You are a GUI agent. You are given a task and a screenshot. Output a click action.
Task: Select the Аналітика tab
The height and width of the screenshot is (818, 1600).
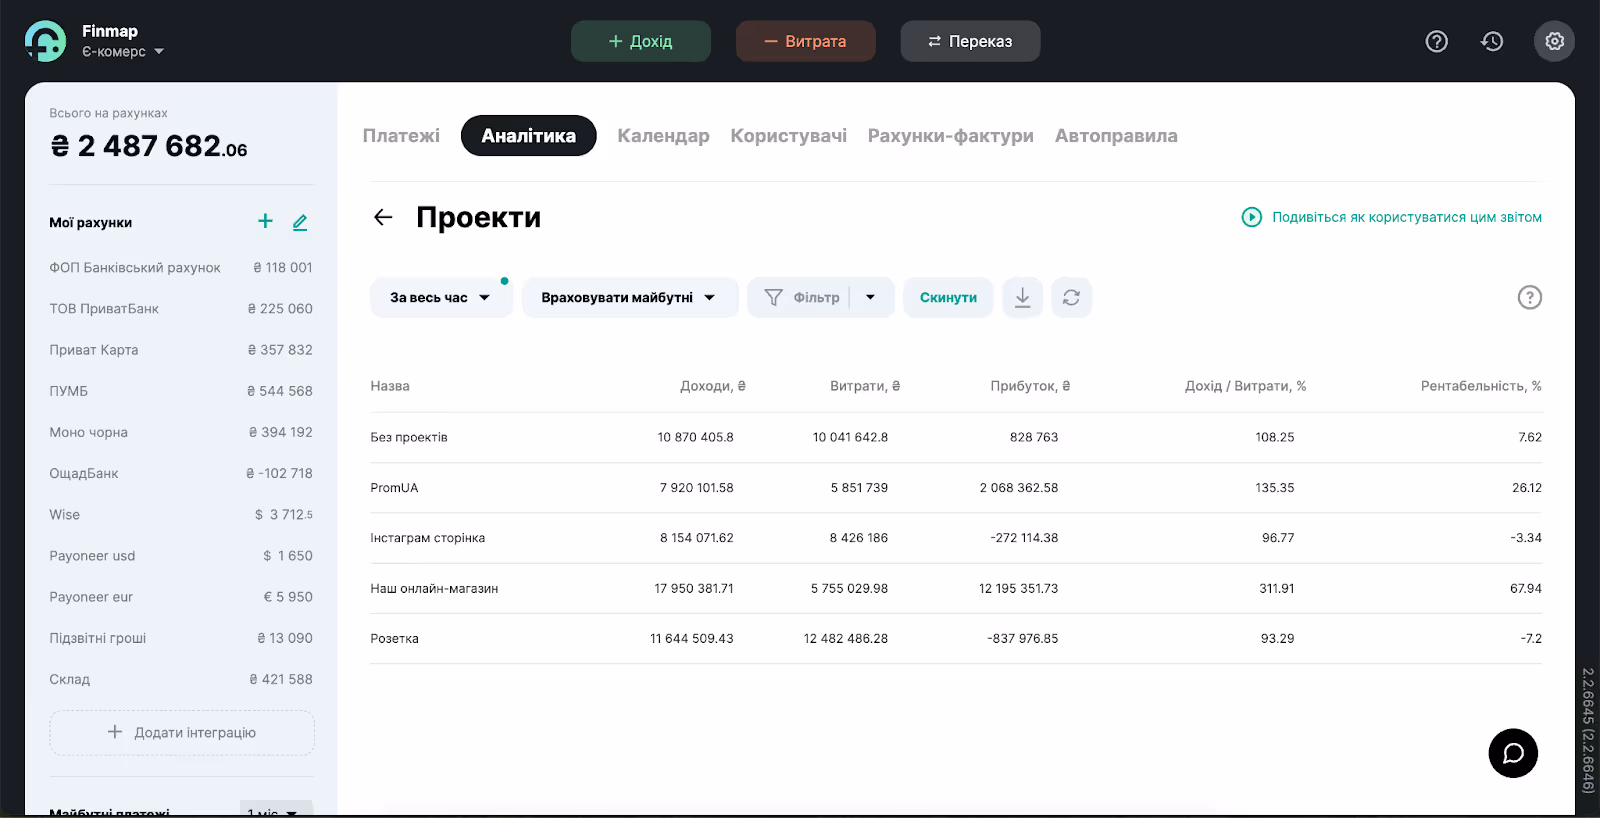[528, 136]
